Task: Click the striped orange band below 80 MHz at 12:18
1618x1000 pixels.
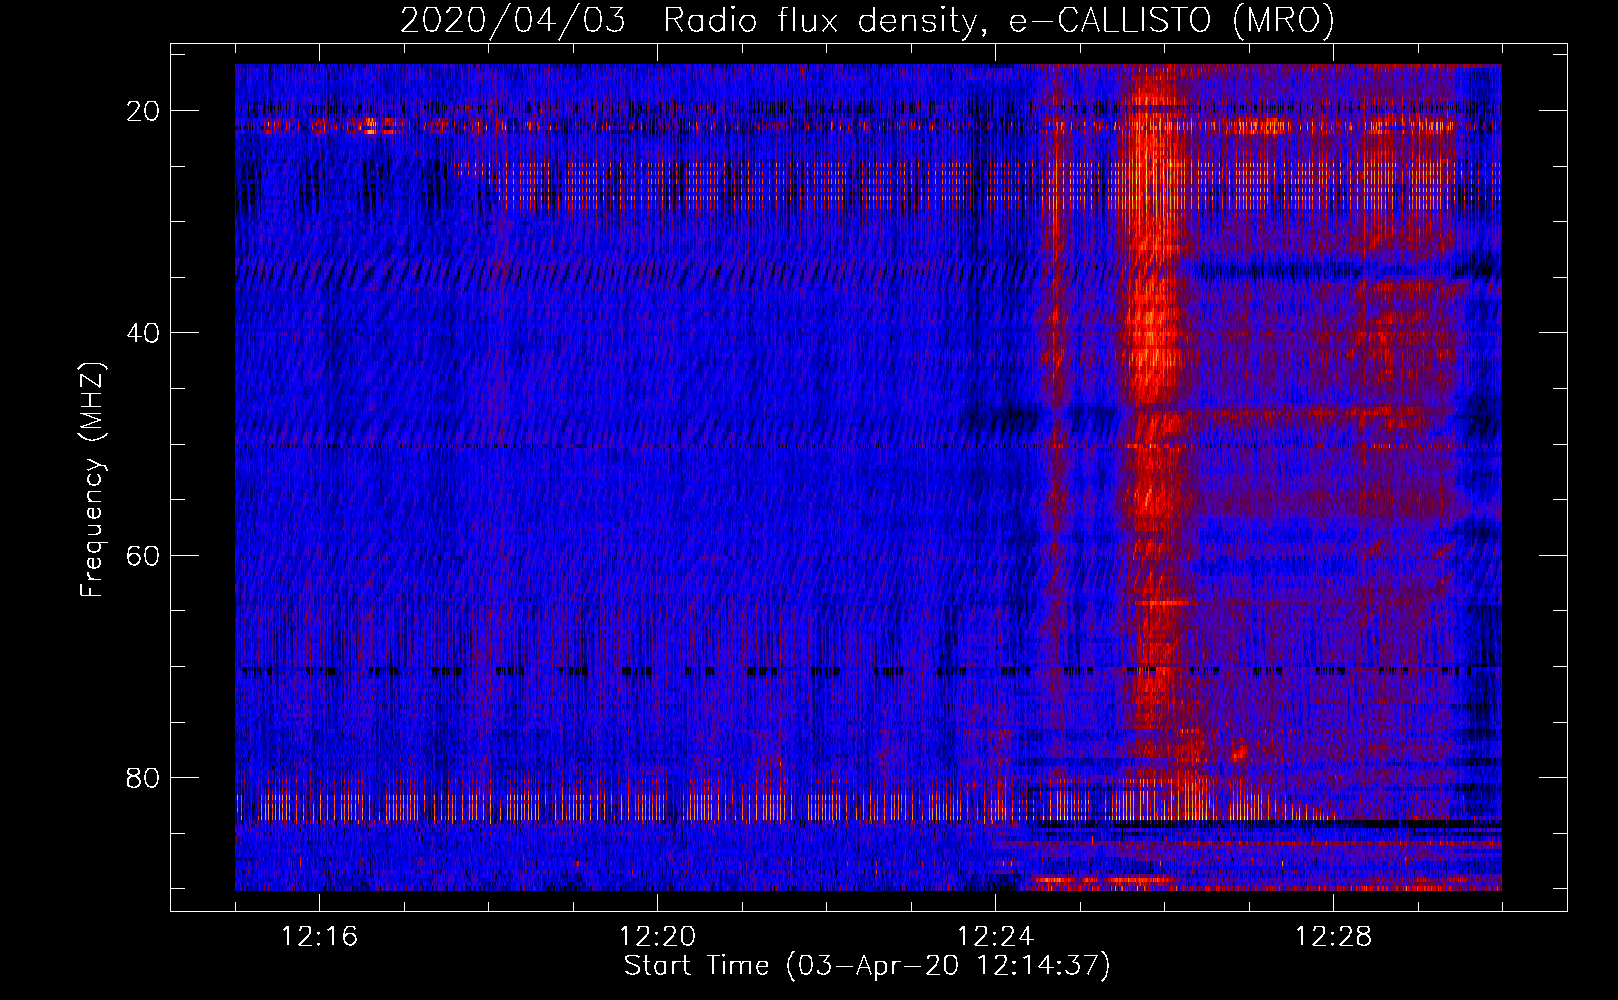Action: [x=490, y=806]
